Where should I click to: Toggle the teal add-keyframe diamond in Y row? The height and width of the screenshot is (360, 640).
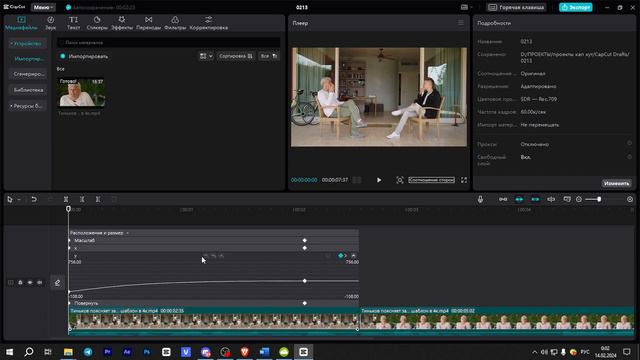pyautogui.click(x=341, y=256)
